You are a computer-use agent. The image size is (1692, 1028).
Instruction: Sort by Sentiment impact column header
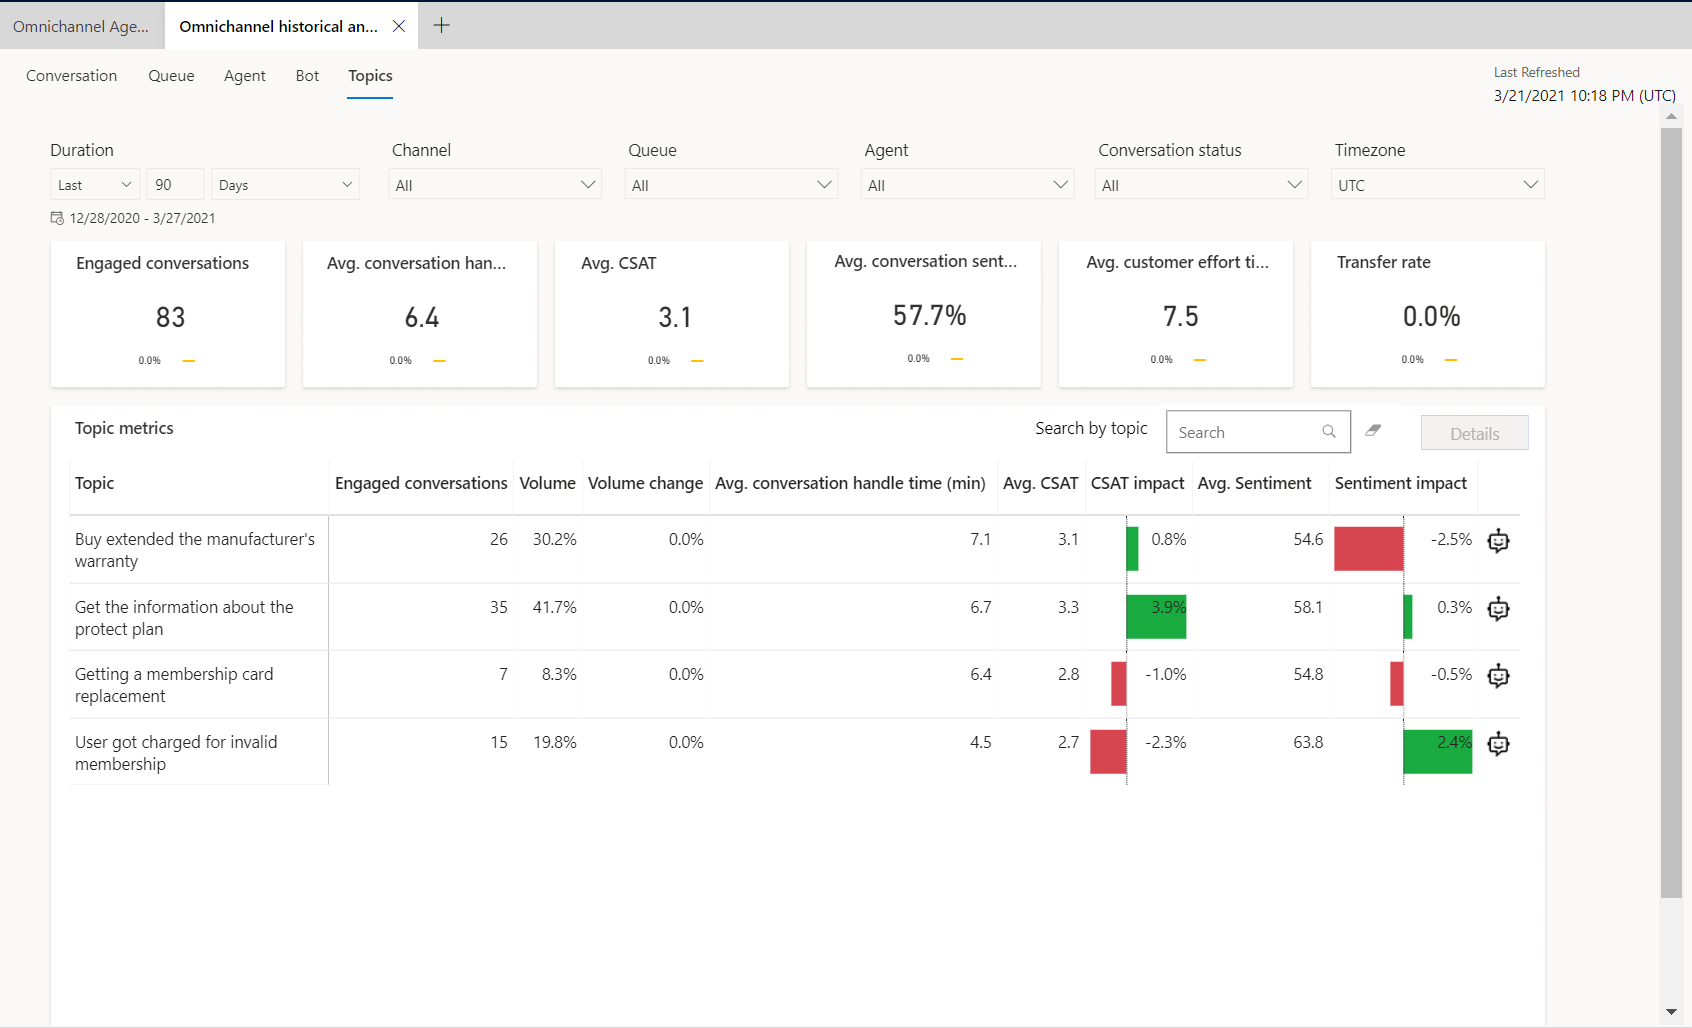coord(1400,483)
